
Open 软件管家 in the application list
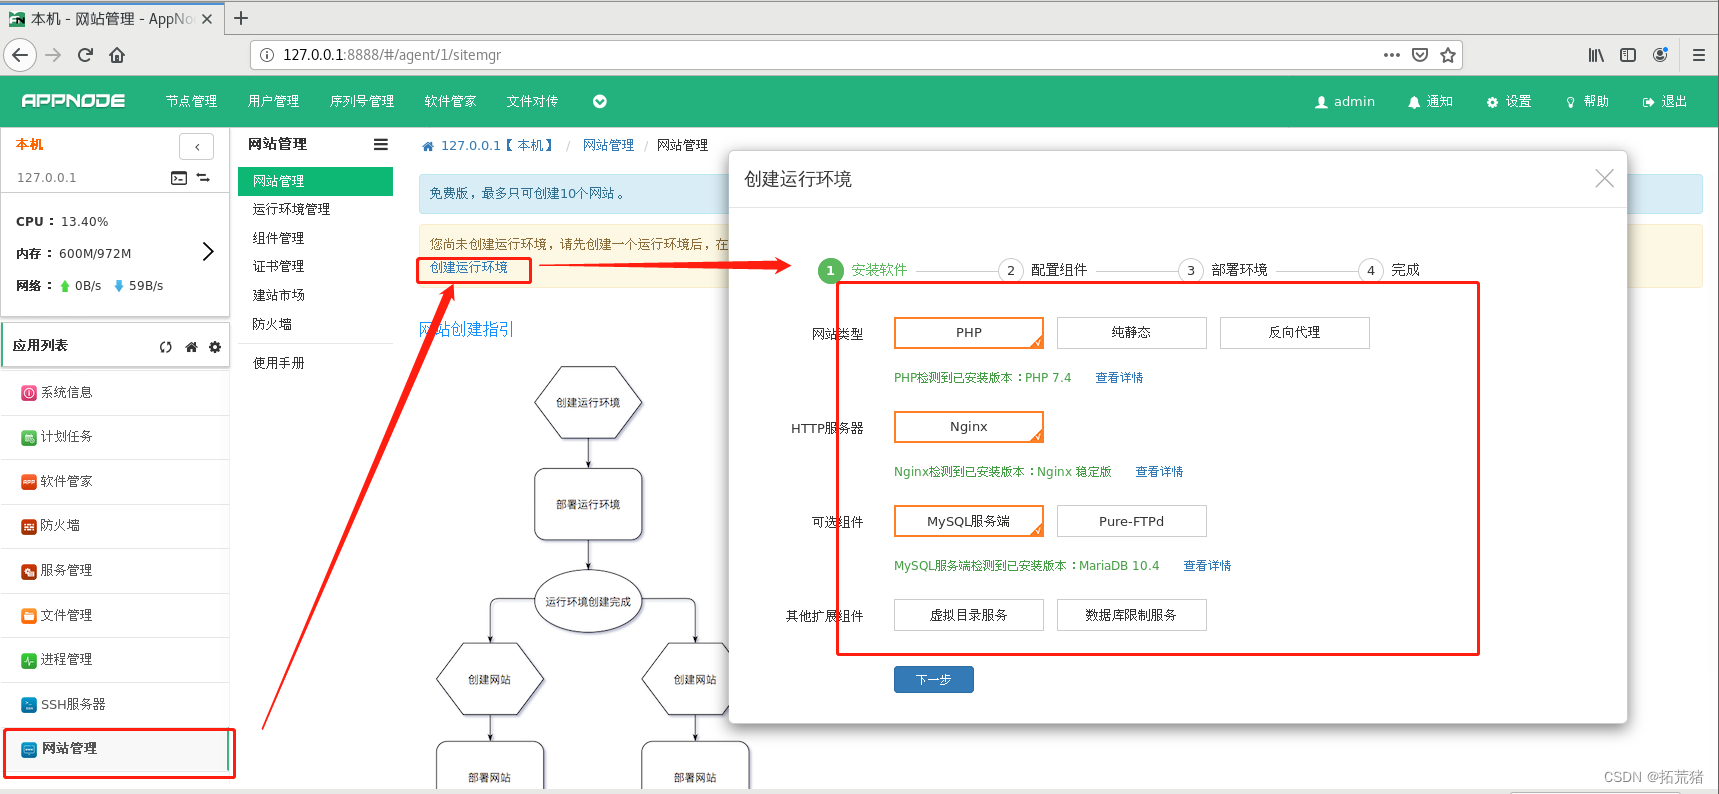[115, 482]
